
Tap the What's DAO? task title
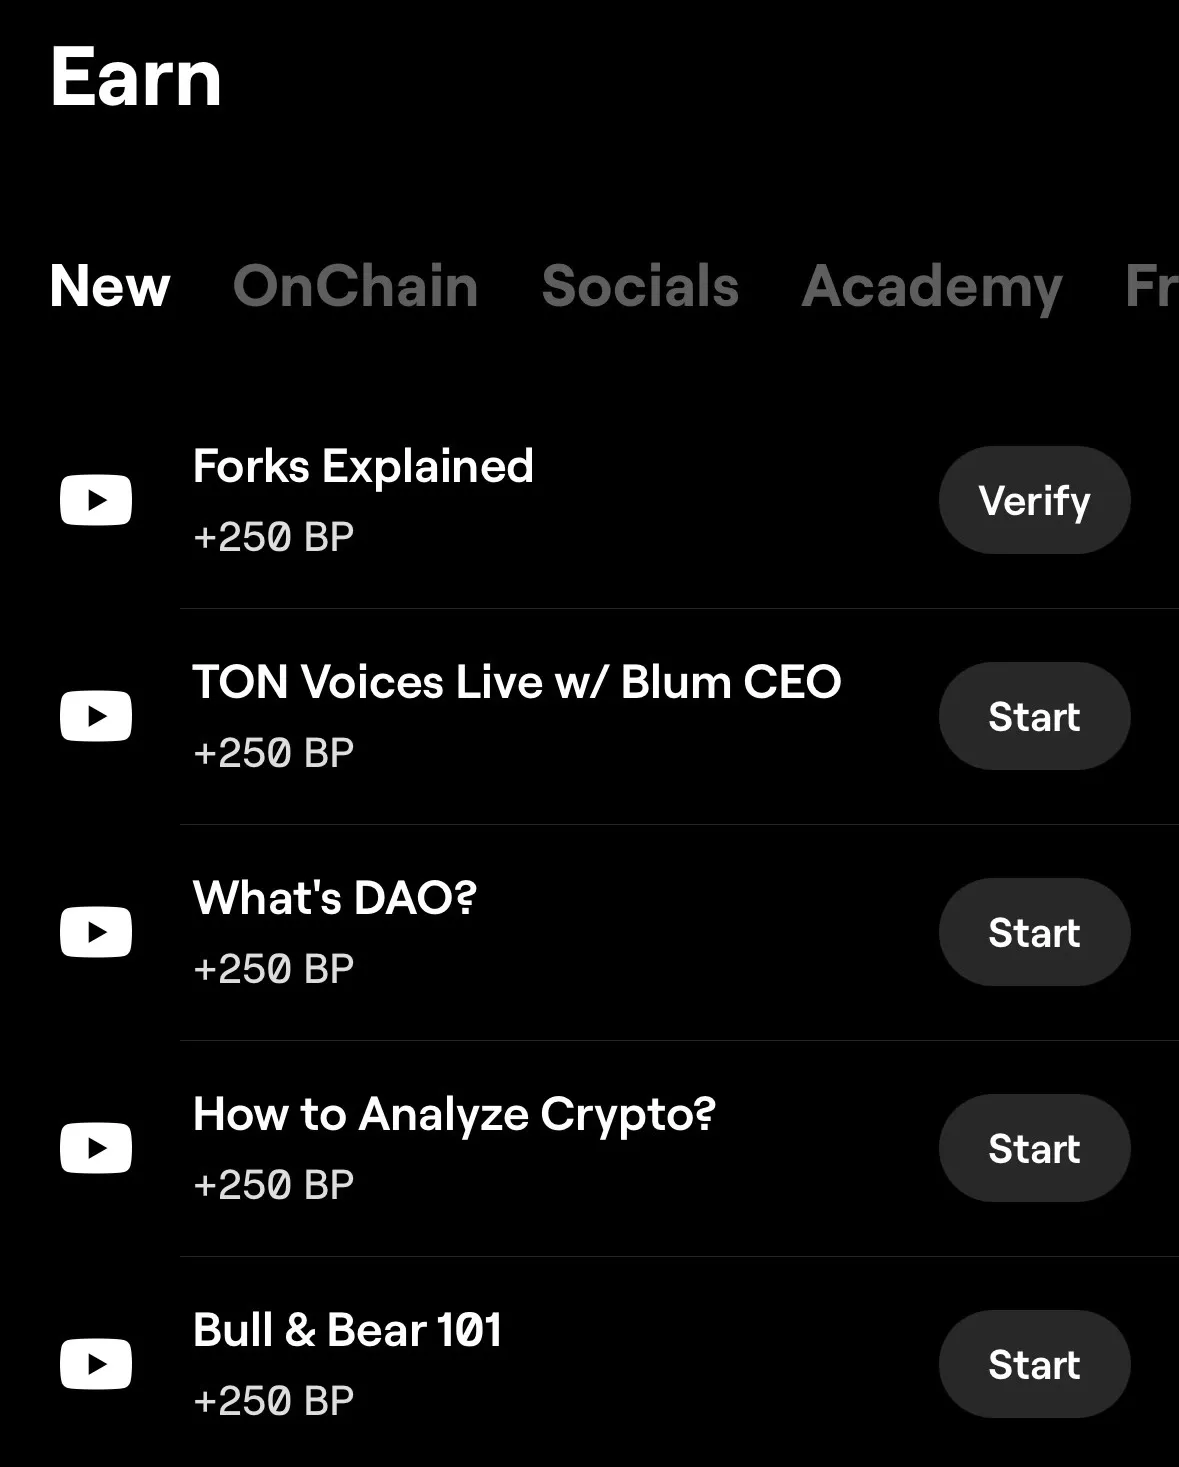(334, 899)
